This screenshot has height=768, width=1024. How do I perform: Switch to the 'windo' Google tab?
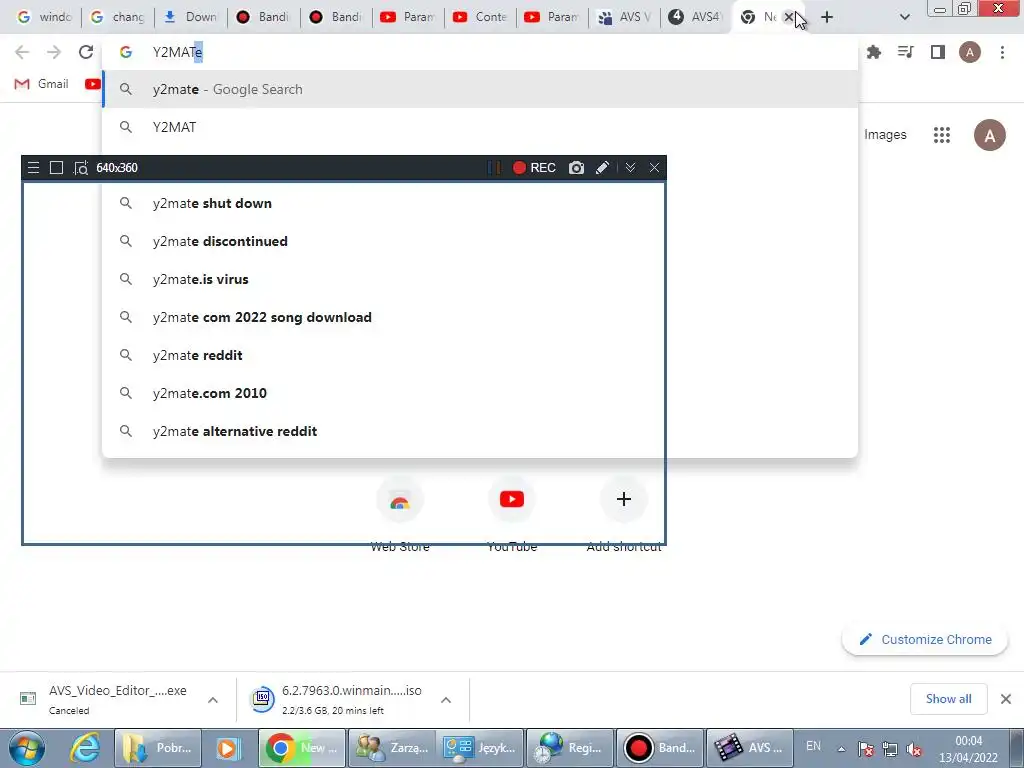pyautogui.click(x=44, y=17)
